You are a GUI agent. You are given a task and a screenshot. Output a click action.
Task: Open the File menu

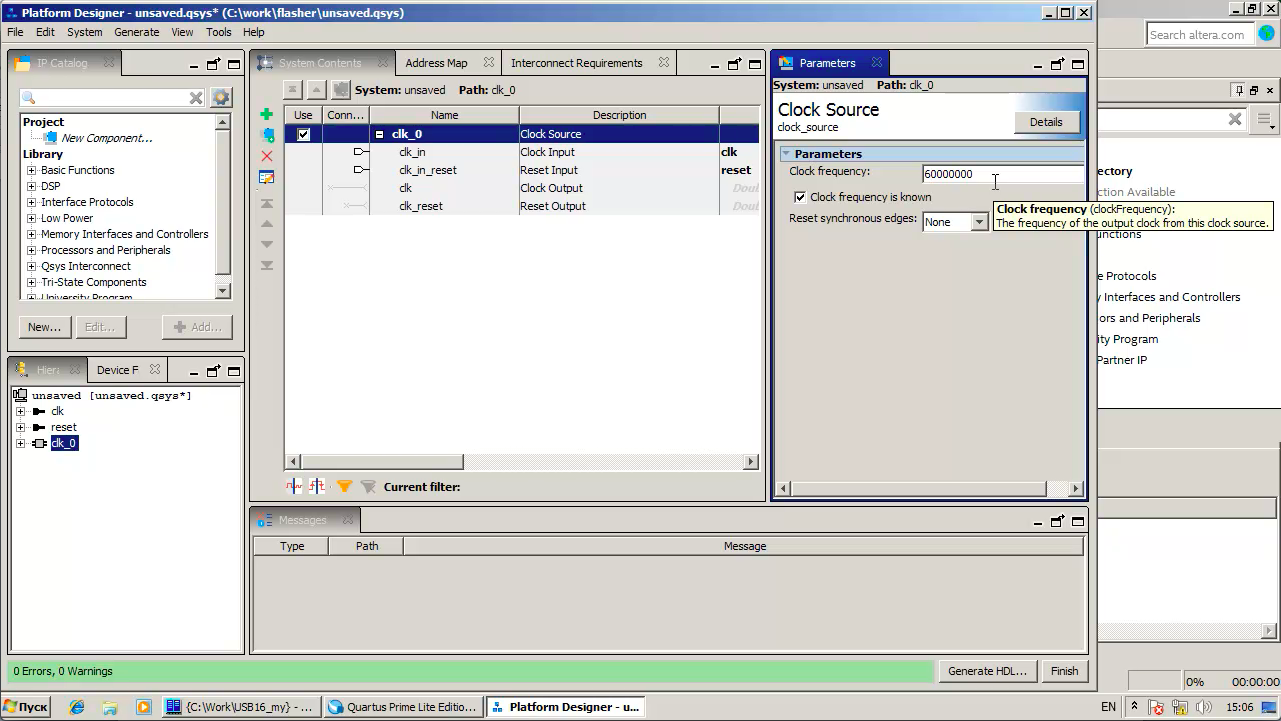click(x=15, y=32)
